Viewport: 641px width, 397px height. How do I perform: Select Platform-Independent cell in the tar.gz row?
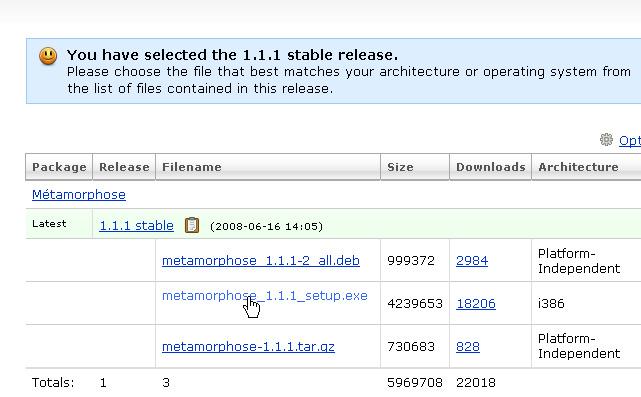click(x=579, y=346)
